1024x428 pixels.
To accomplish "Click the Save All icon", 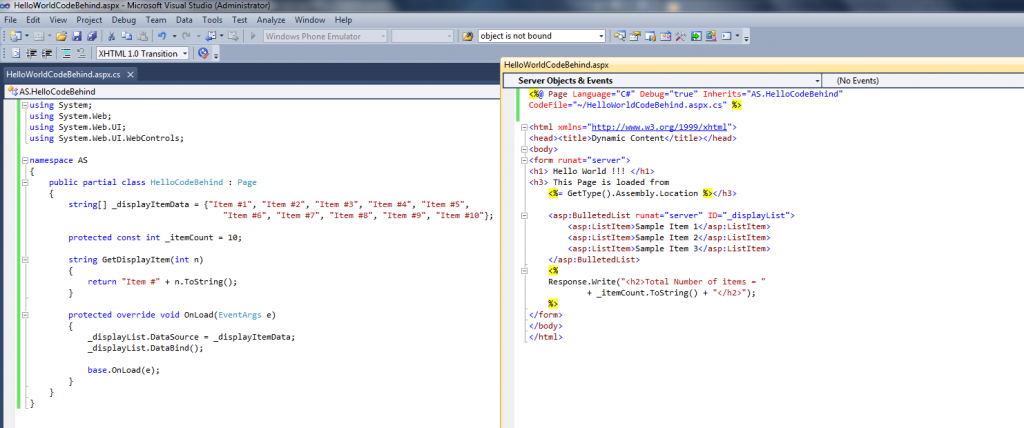I will tap(92, 36).
